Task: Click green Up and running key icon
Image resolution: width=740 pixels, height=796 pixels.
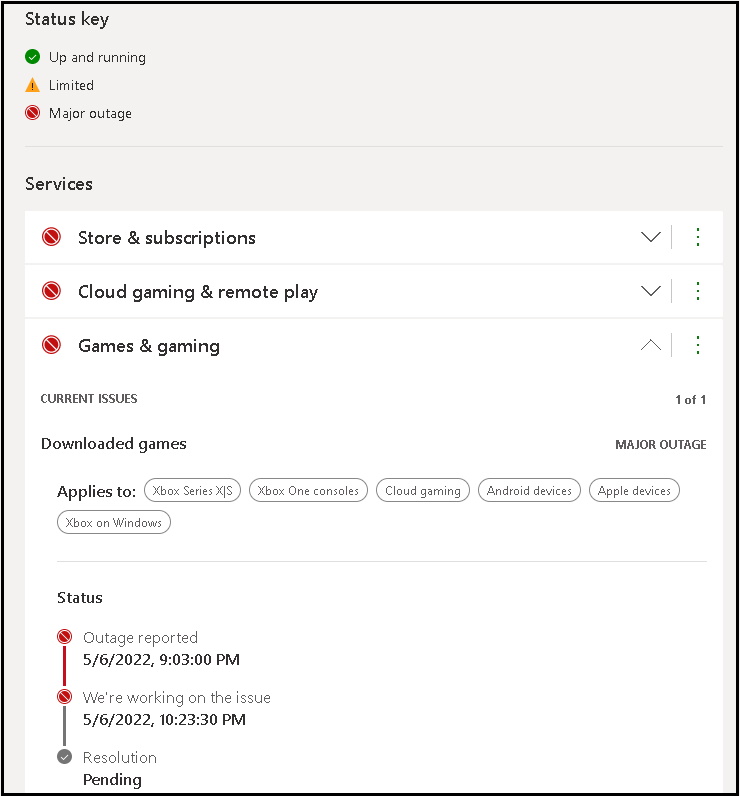Action: tap(32, 57)
